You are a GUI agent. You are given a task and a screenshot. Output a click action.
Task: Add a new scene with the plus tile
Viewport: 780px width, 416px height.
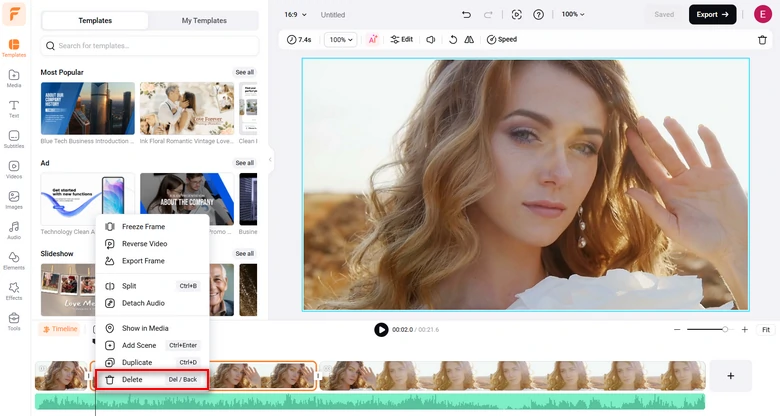tap(730, 376)
